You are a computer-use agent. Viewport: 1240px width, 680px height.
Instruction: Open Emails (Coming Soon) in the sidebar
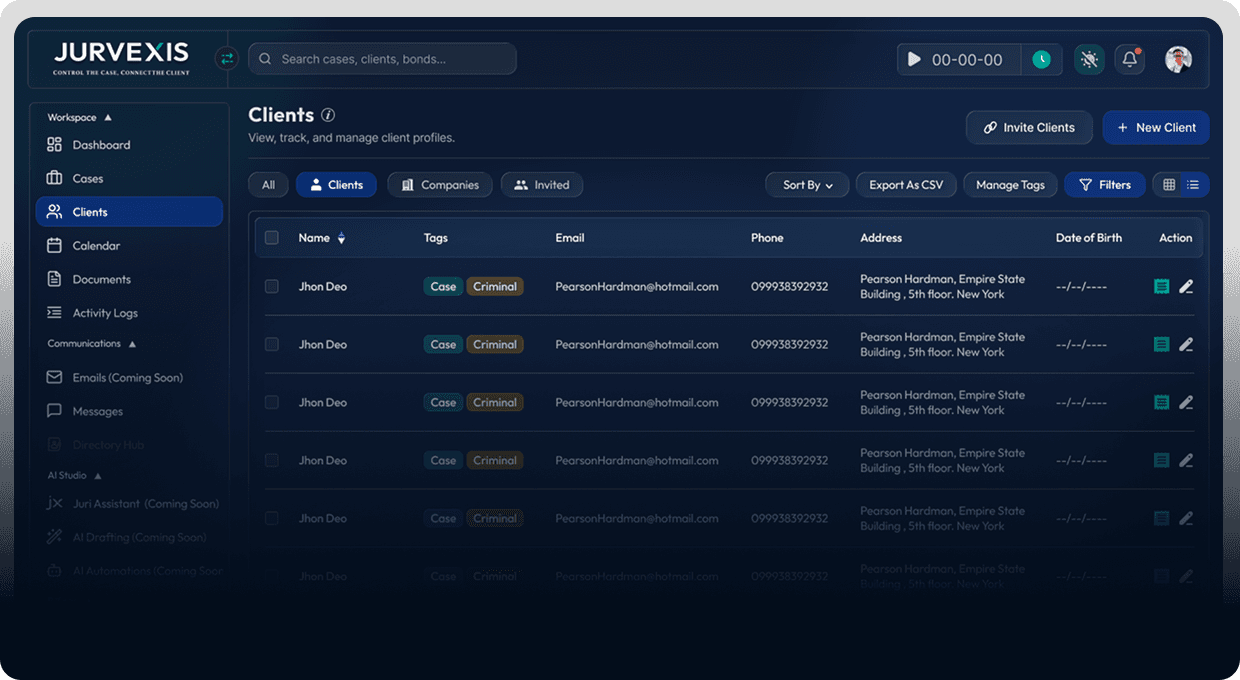(x=129, y=378)
